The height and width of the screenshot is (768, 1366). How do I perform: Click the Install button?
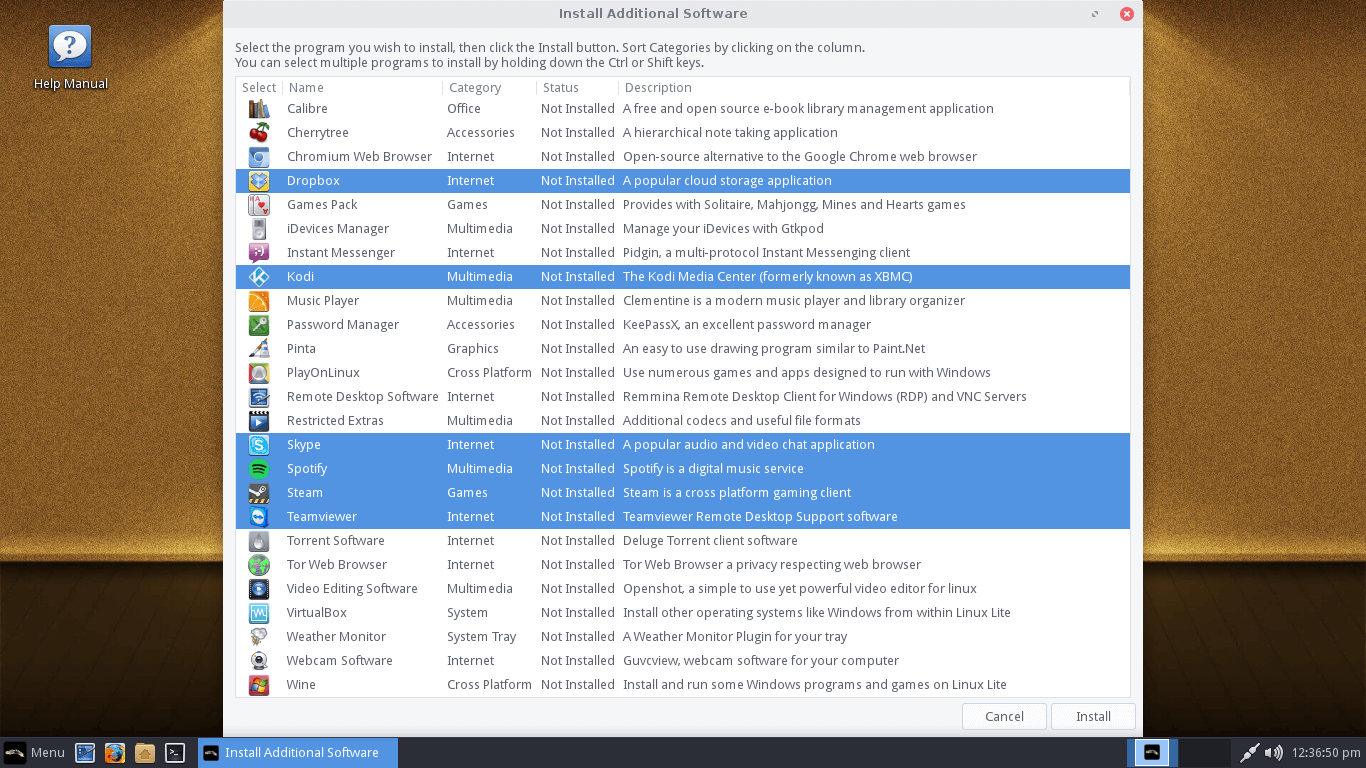coord(1093,716)
